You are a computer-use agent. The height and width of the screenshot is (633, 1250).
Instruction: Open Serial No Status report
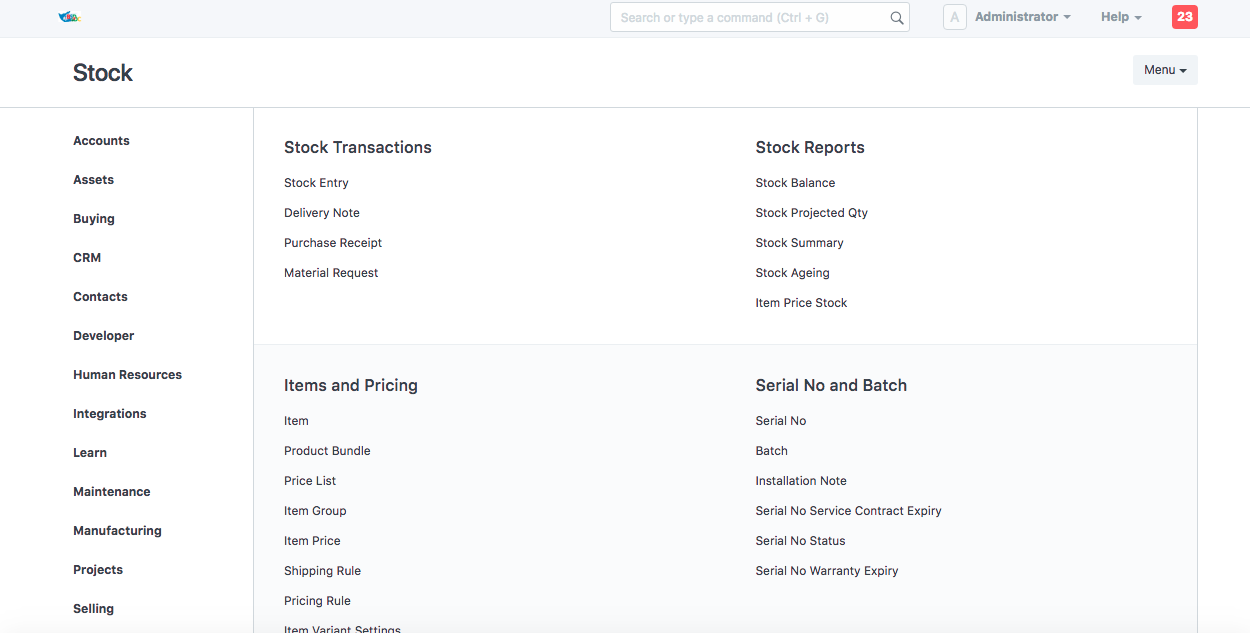(801, 541)
